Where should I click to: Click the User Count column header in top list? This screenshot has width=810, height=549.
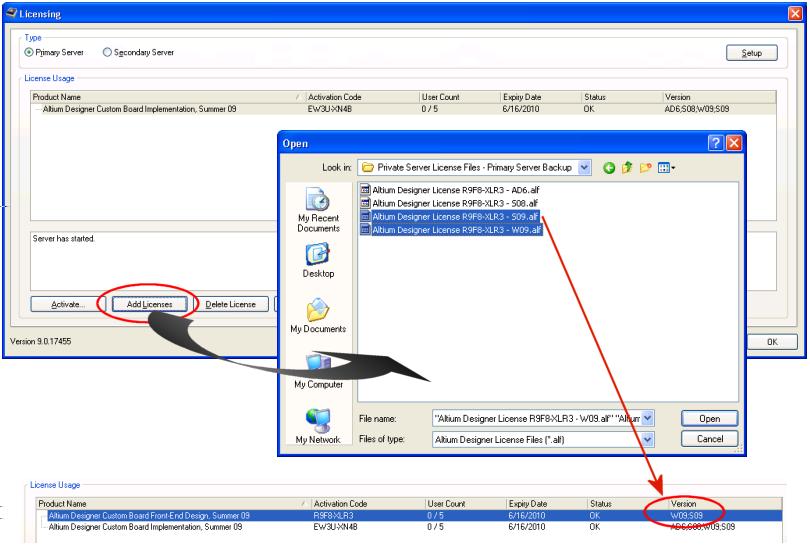pos(459,97)
